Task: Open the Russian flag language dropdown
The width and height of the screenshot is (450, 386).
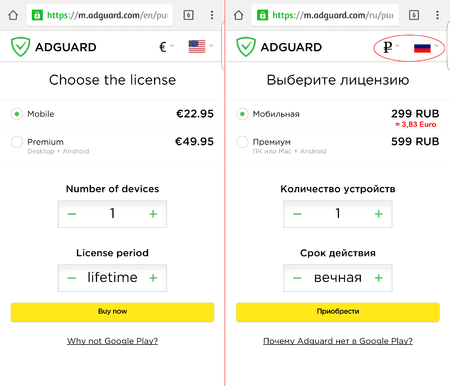Action: pos(426,48)
